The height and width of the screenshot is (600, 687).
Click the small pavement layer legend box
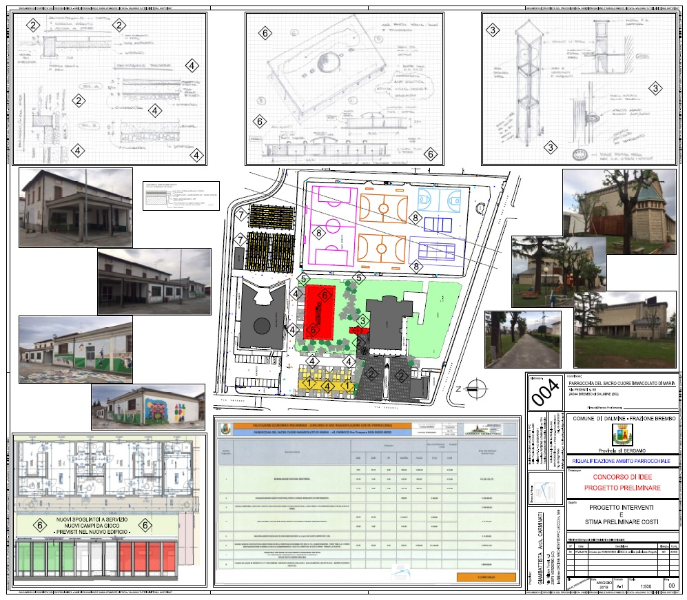pyautogui.click(x=181, y=196)
